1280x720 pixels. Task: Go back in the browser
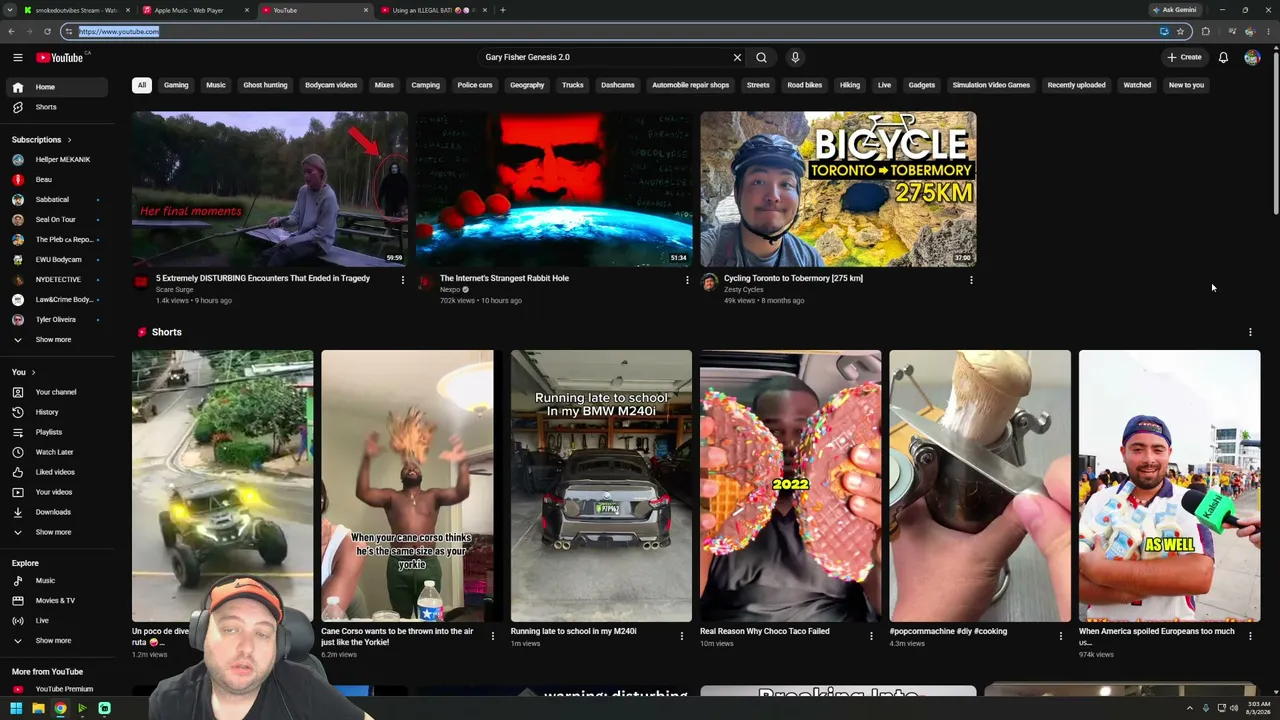tap(11, 31)
